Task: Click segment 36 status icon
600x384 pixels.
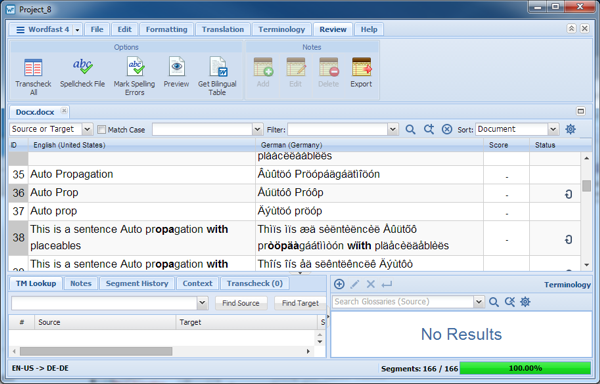Action: point(569,194)
